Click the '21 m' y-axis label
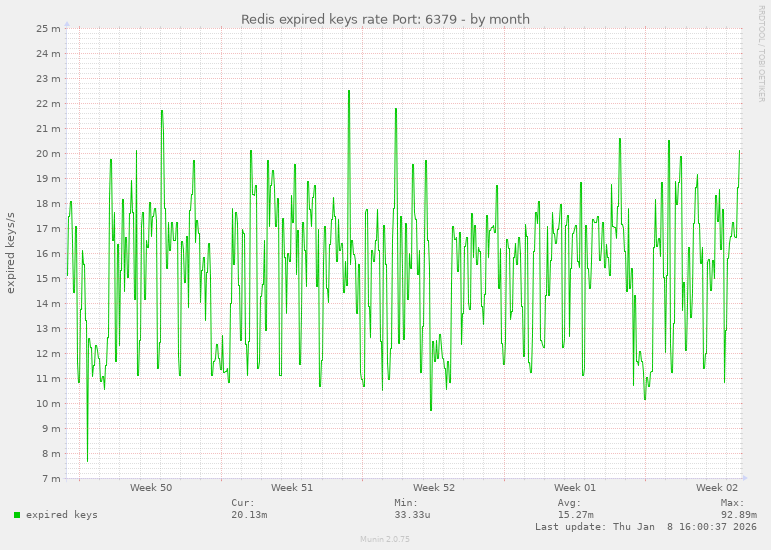The height and width of the screenshot is (550, 771). 48,129
